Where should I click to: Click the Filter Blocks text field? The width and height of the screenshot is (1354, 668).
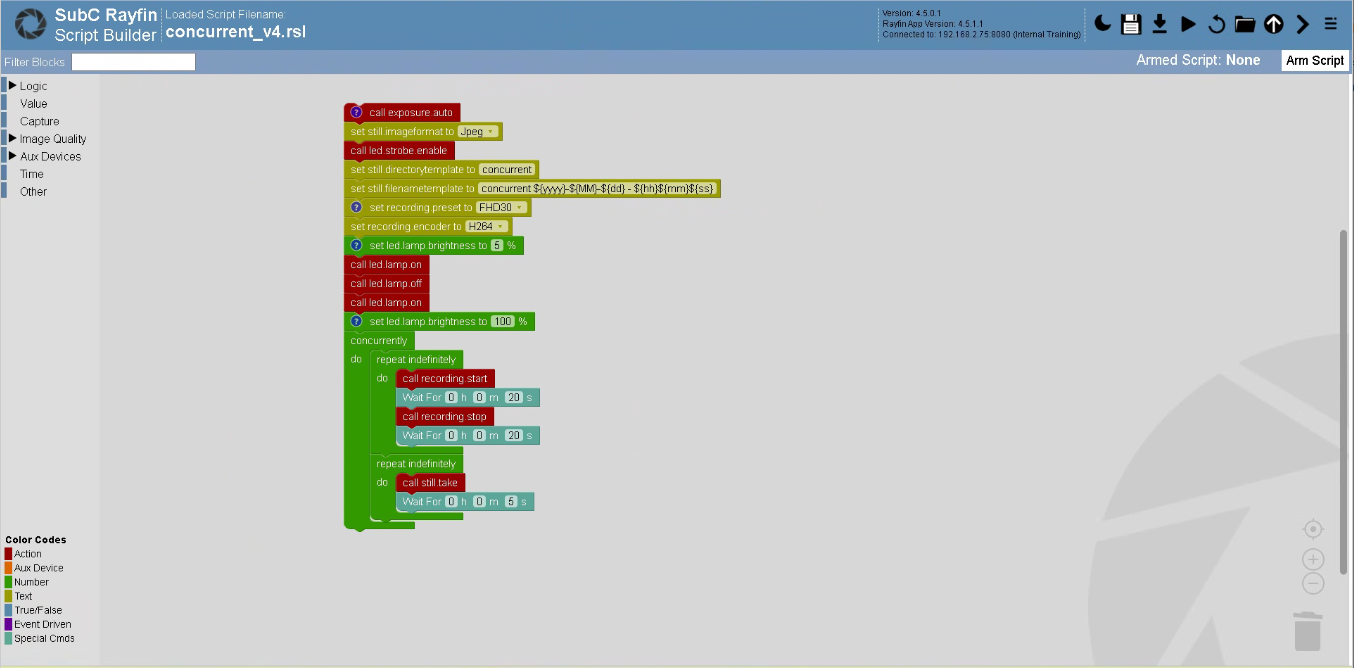[x=133, y=62]
